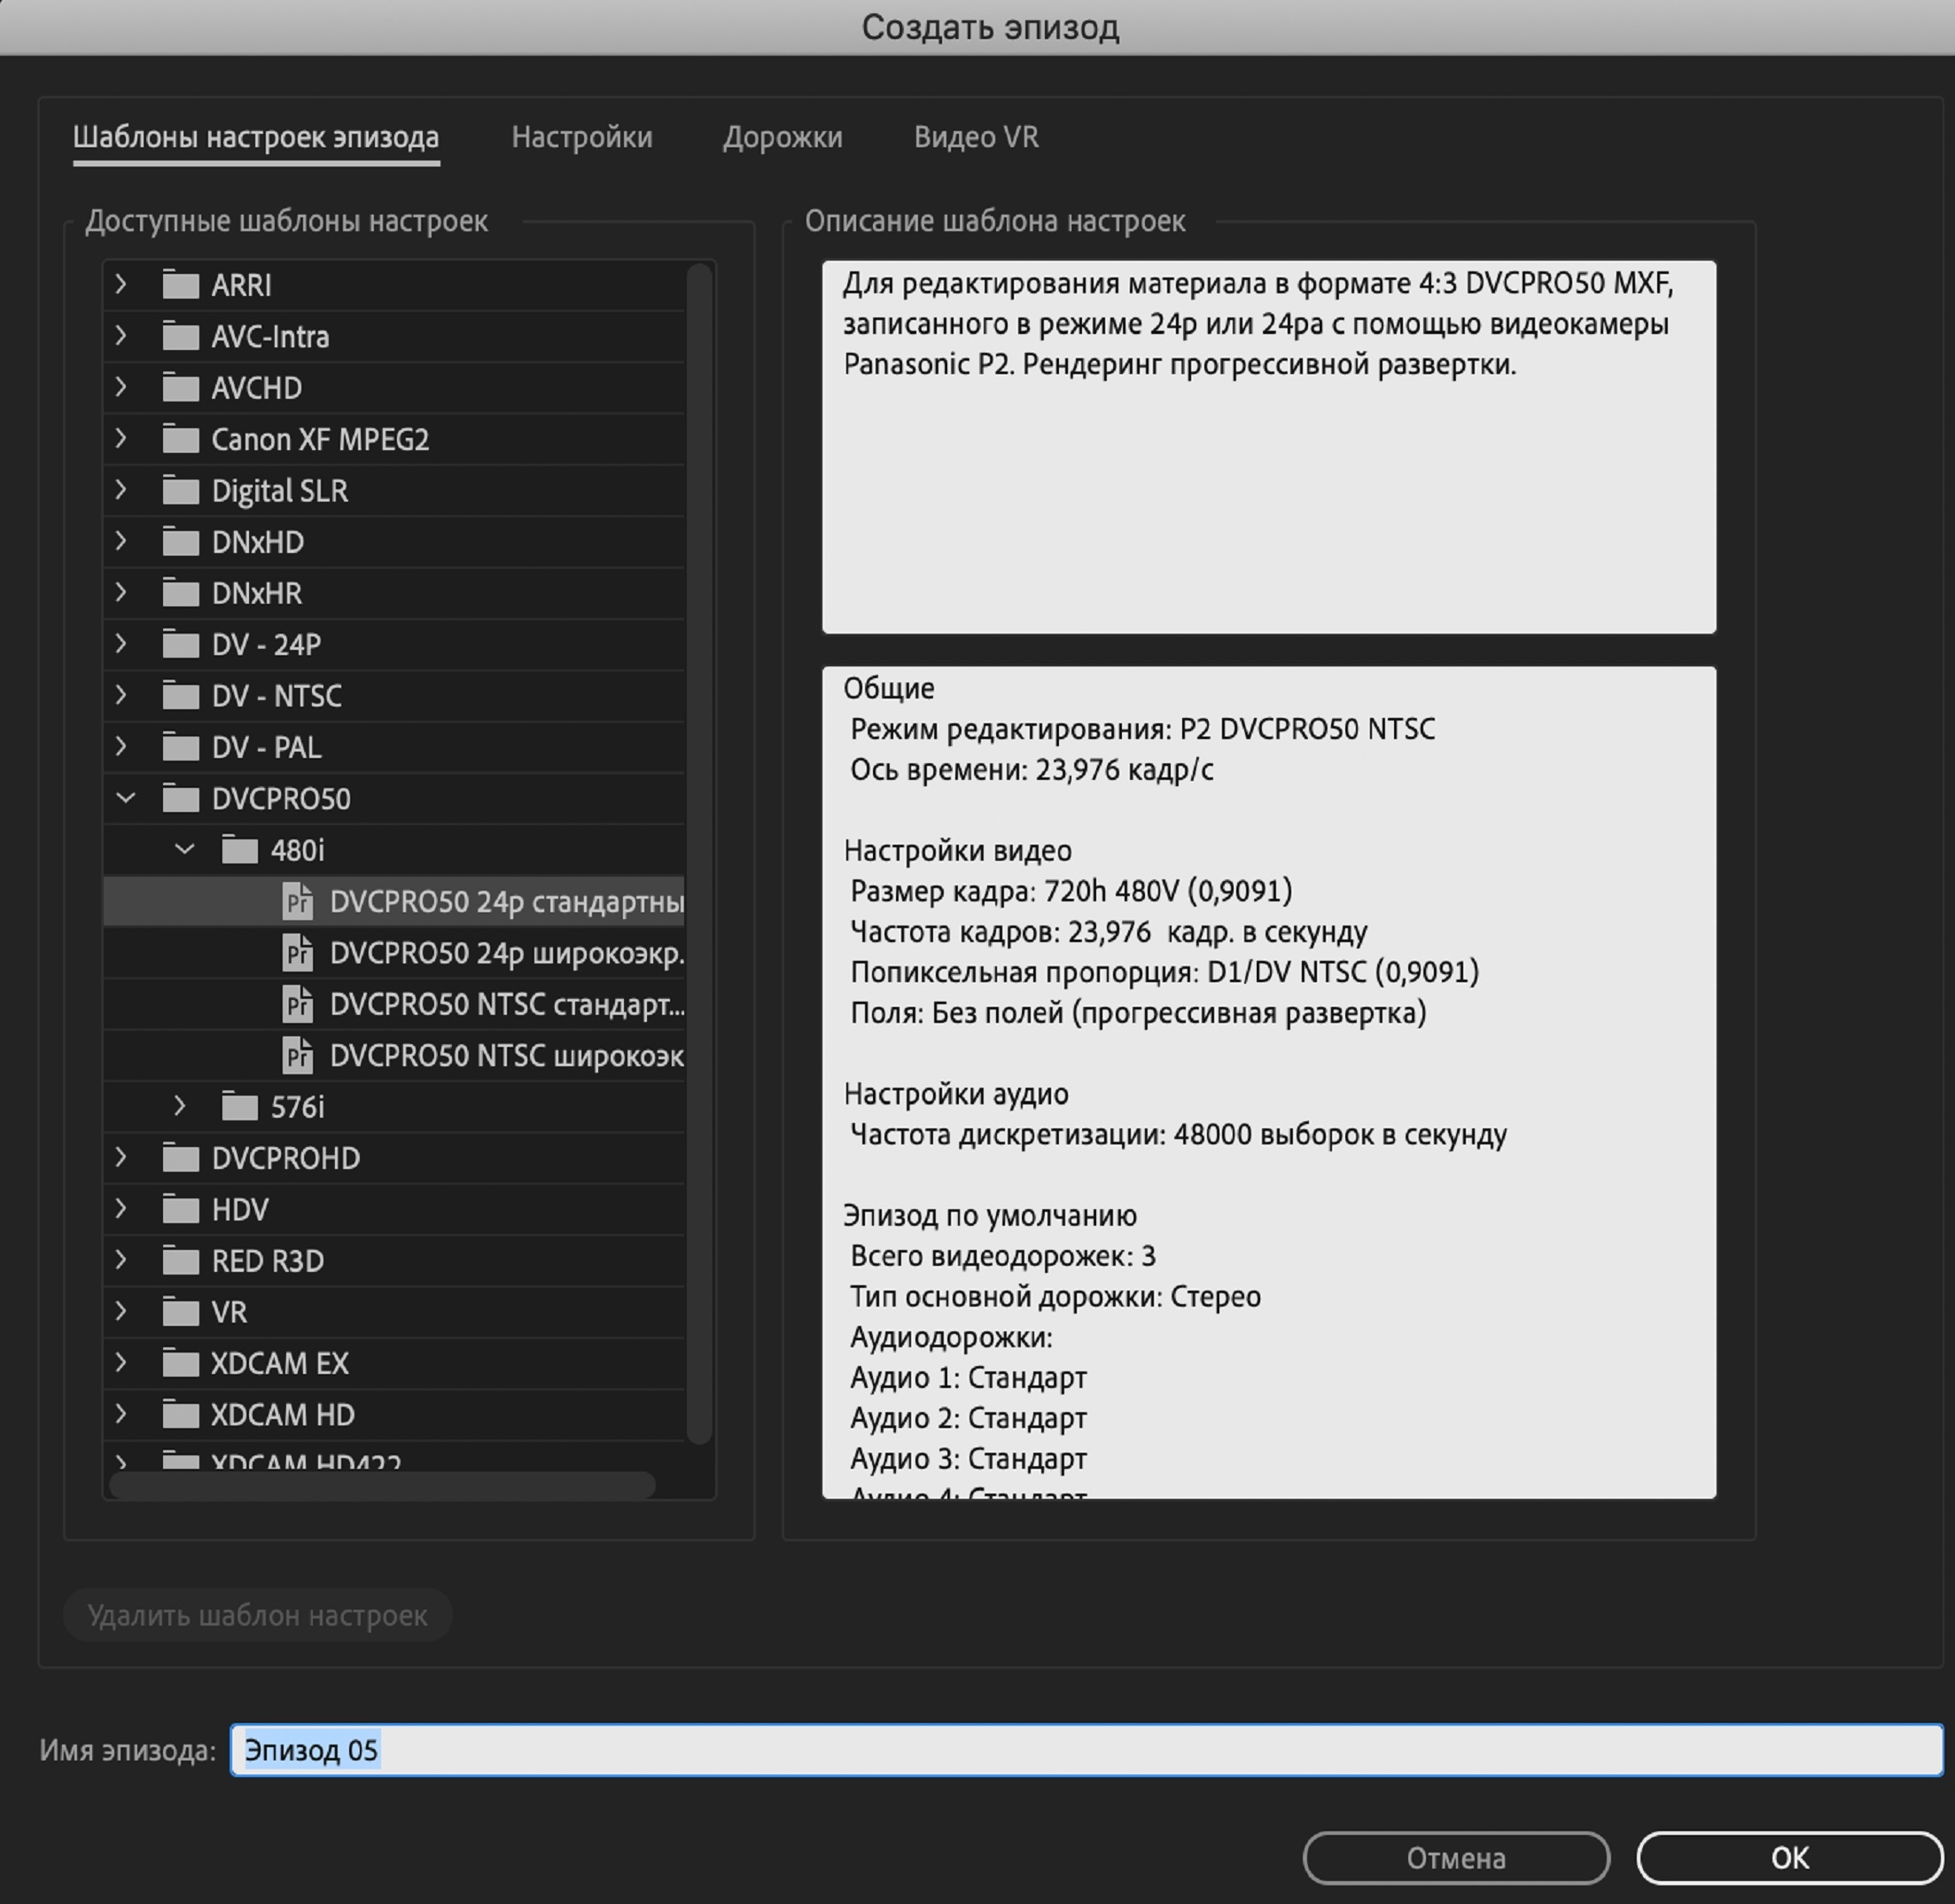Select the RED R3D folder icon
Image resolution: width=1955 pixels, height=1904 pixels.
181,1261
